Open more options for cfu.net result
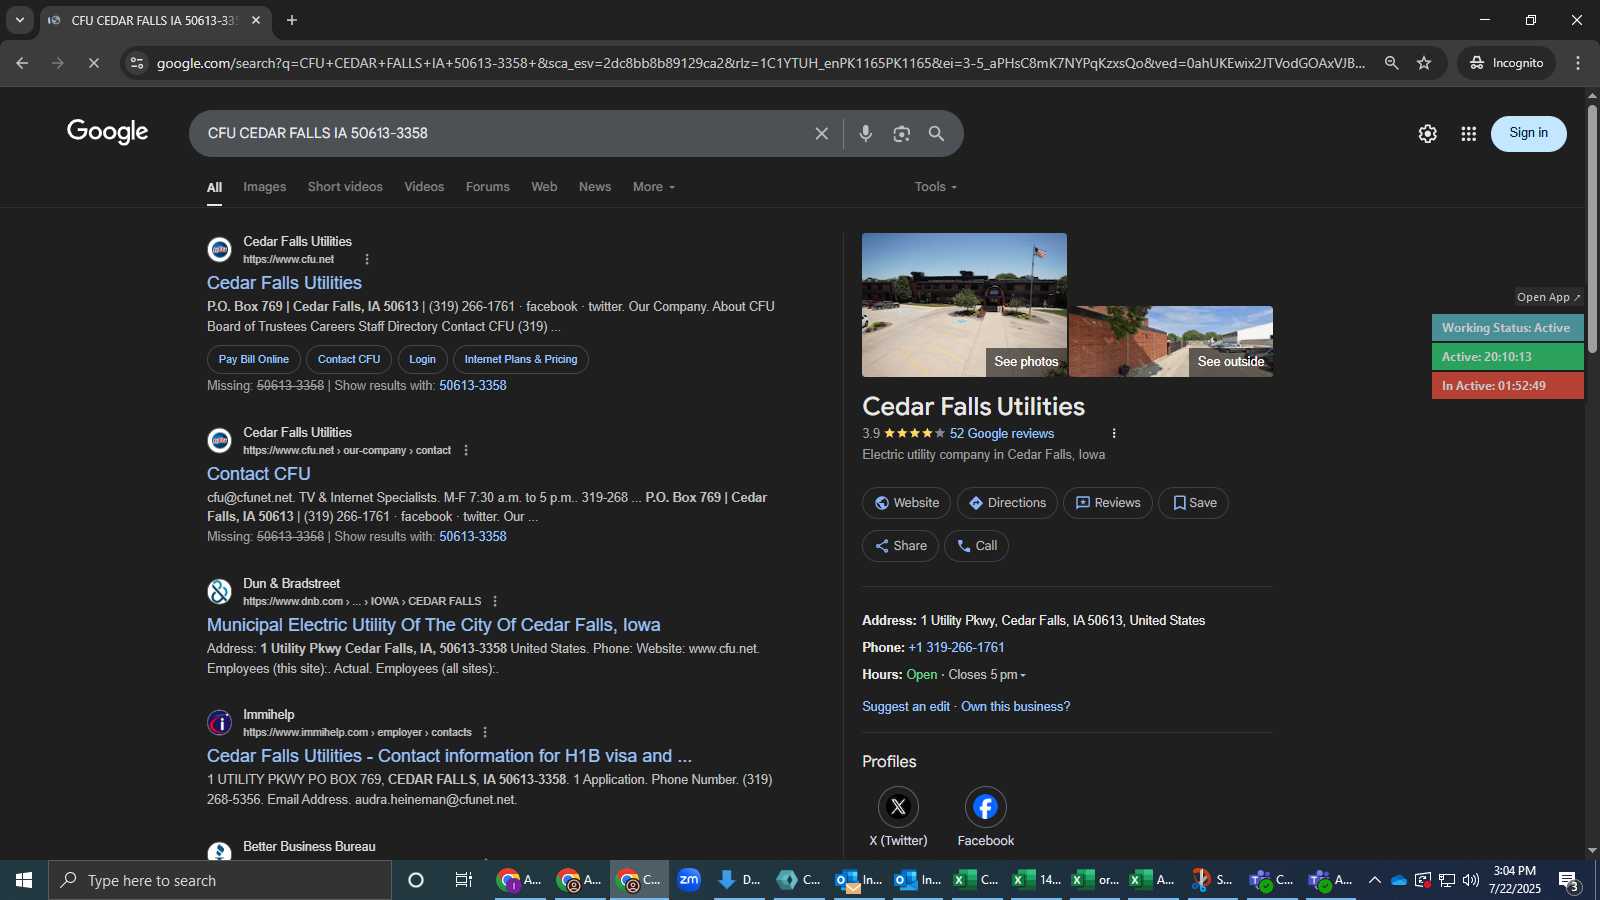The width and height of the screenshot is (1600, 900). pos(367,259)
